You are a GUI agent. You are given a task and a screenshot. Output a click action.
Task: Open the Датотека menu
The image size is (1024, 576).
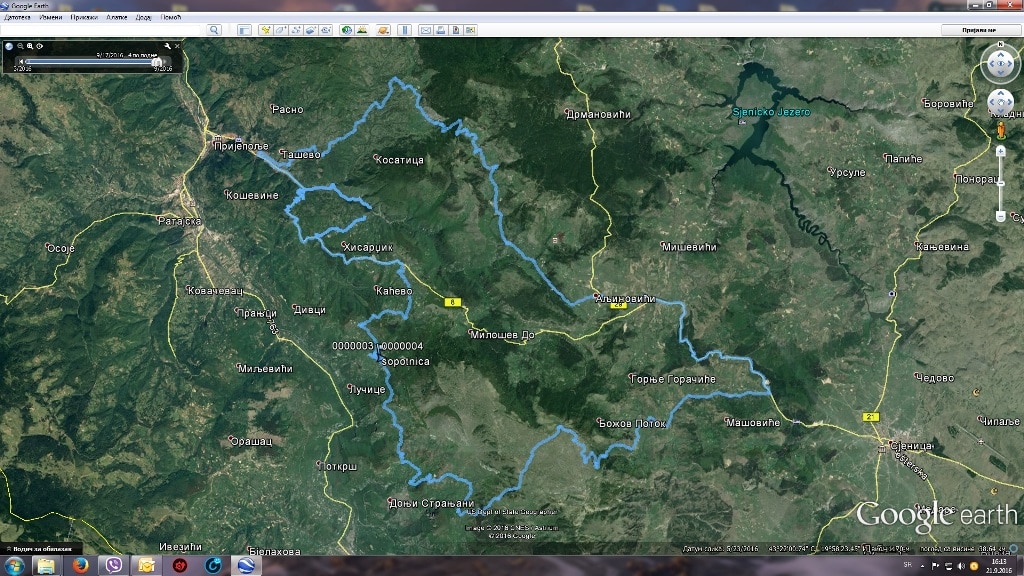click(17, 17)
